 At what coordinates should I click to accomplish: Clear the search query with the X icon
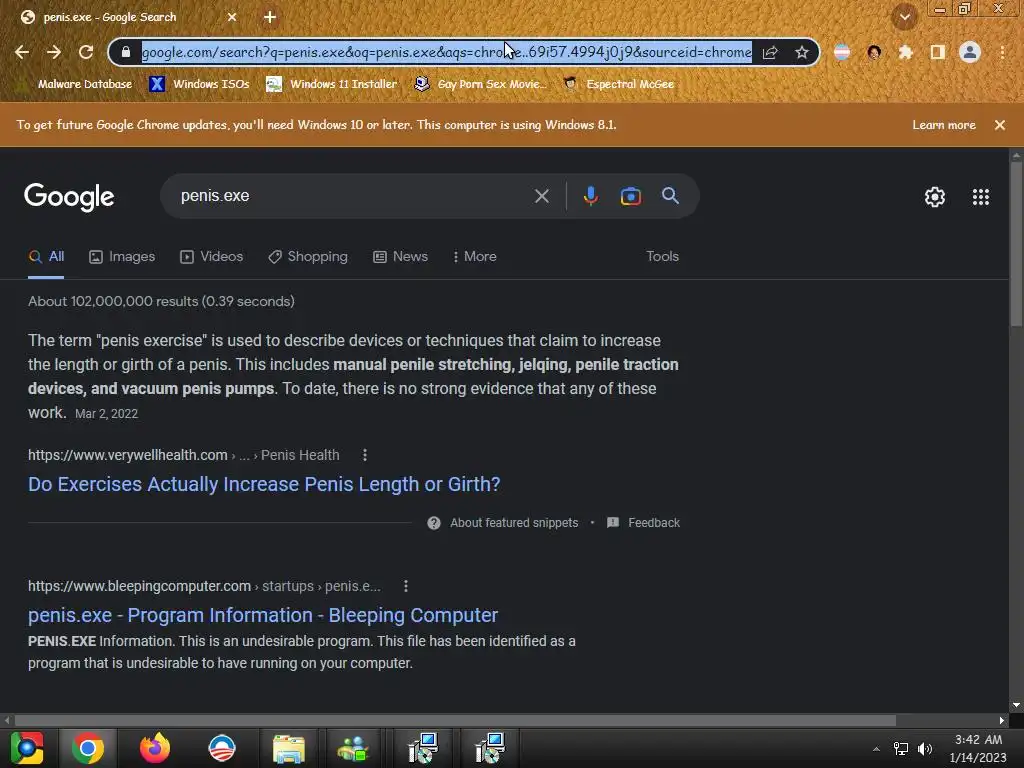click(x=541, y=196)
